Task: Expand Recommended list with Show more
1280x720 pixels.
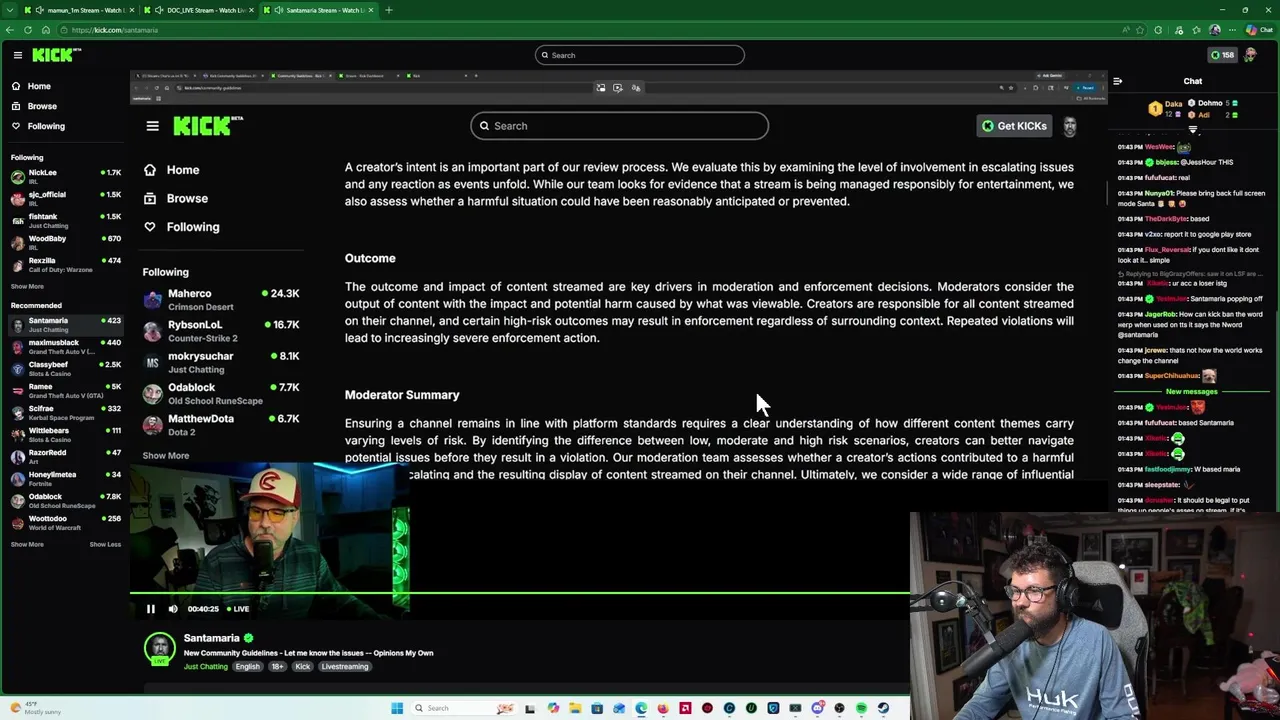Action: click(x=27, y=544)
